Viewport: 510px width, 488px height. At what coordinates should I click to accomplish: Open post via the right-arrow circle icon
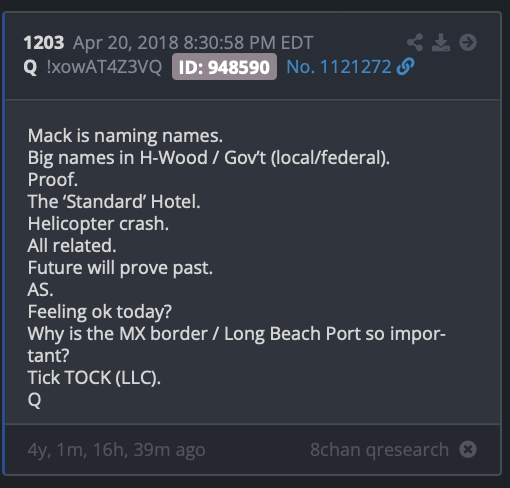(x=468, y=42)
